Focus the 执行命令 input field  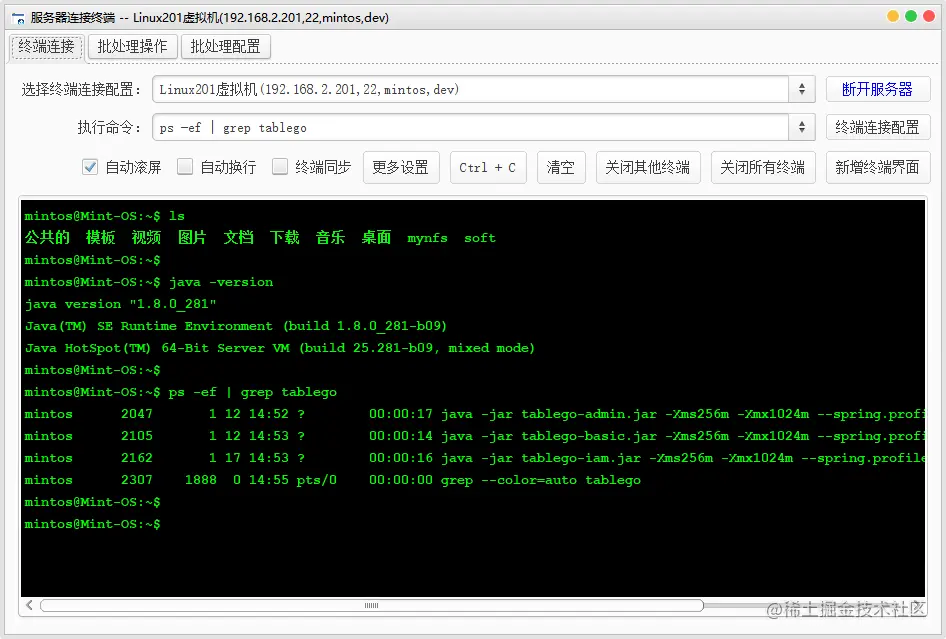click(x=471, y=127)
